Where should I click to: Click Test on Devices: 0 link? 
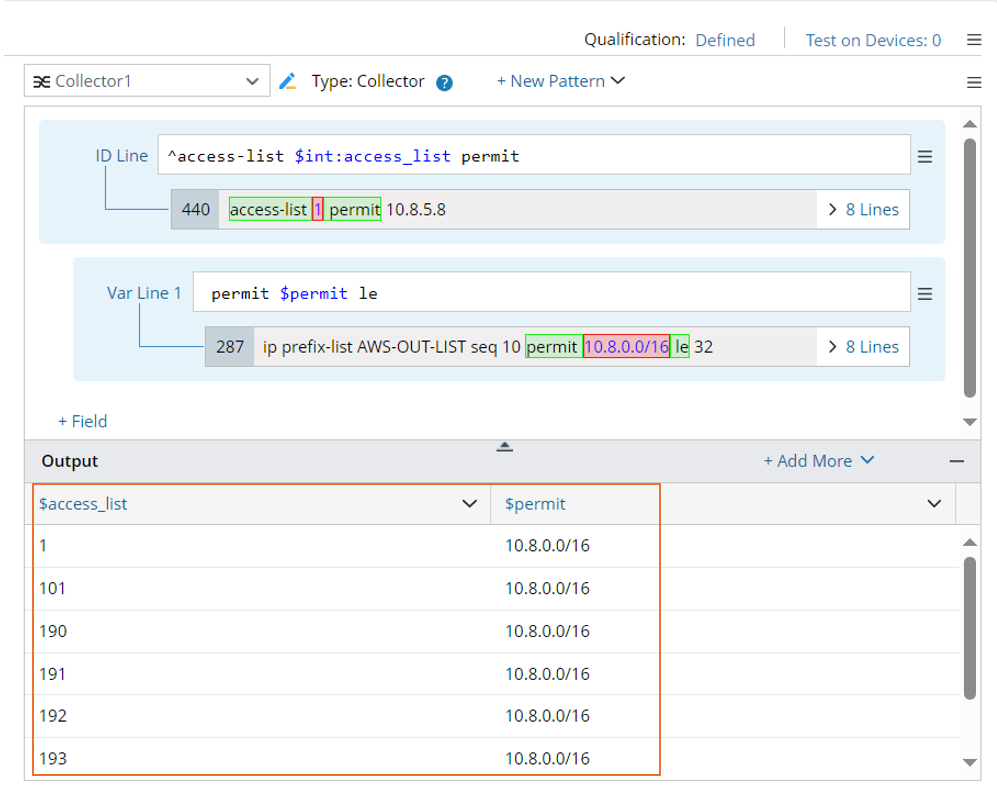click(873, 40)
